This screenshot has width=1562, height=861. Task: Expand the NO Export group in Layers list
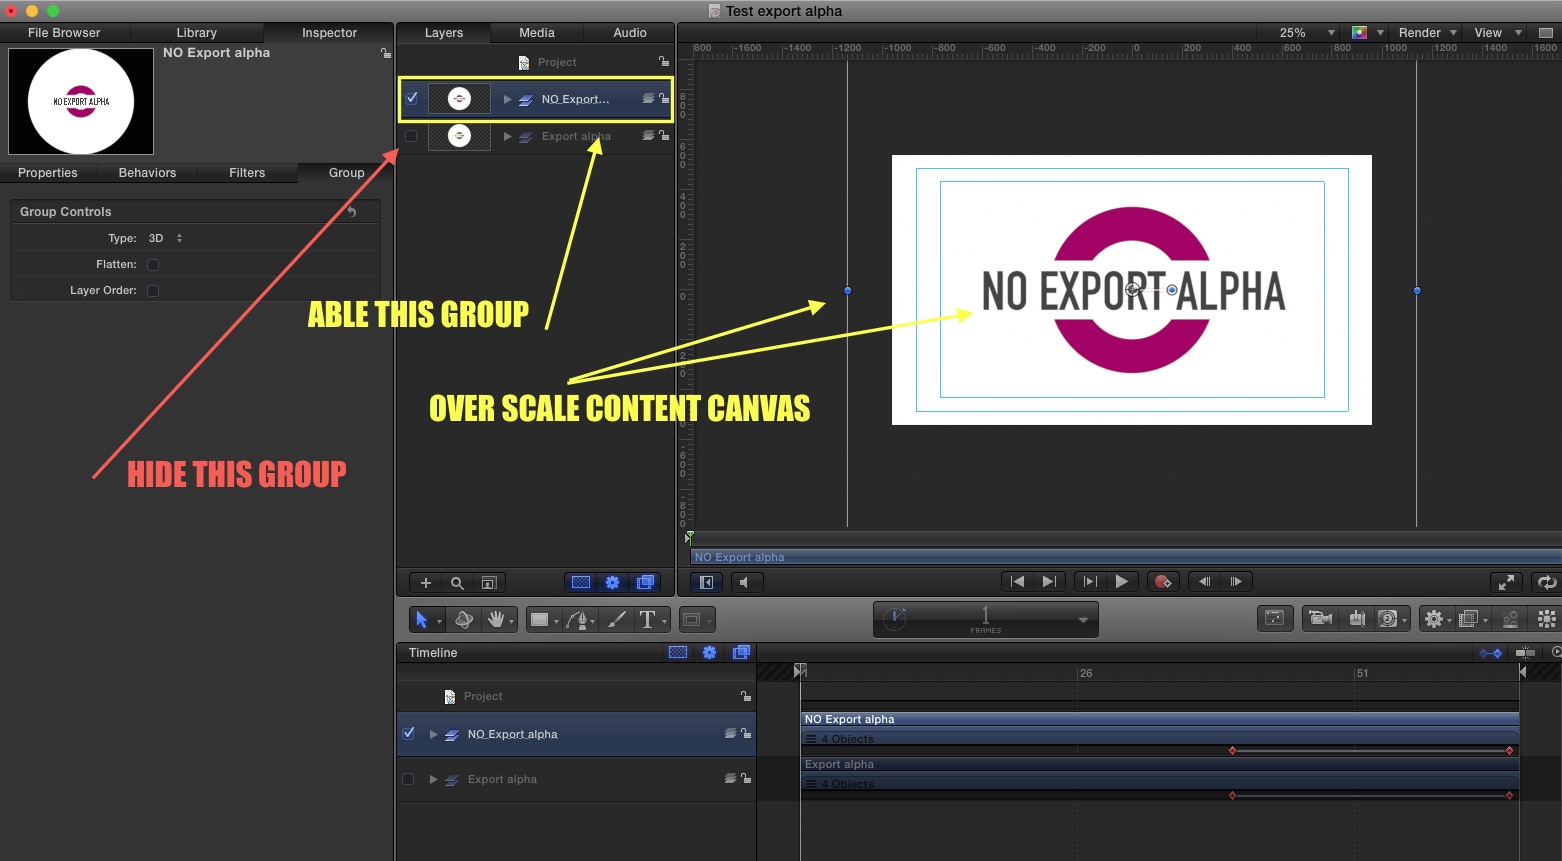click(508, 99)
